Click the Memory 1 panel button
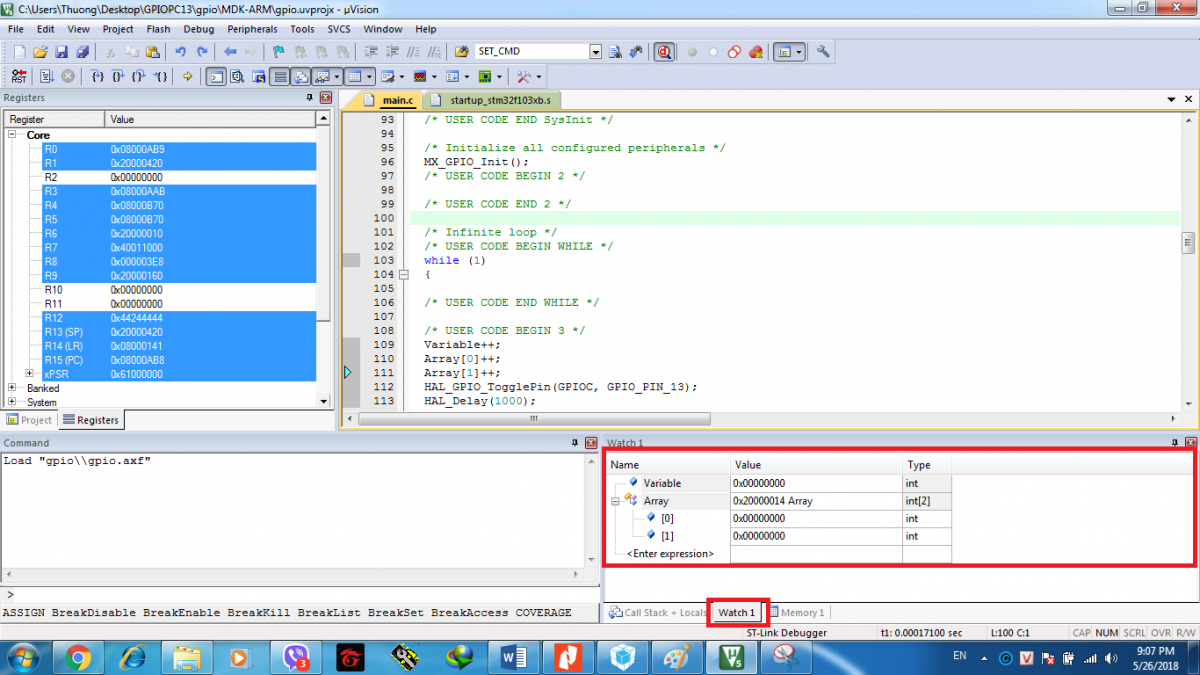Screen dimensions: 1200x675 pyautogui.click(x=798, y=612)
